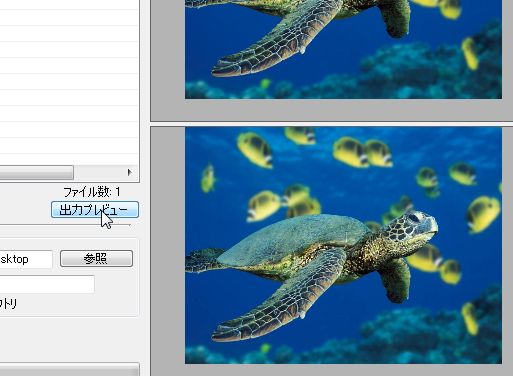Click the file list horizontal scrollbar thumb
Viewport: 513px width, 376px height.
coord(37,172)
